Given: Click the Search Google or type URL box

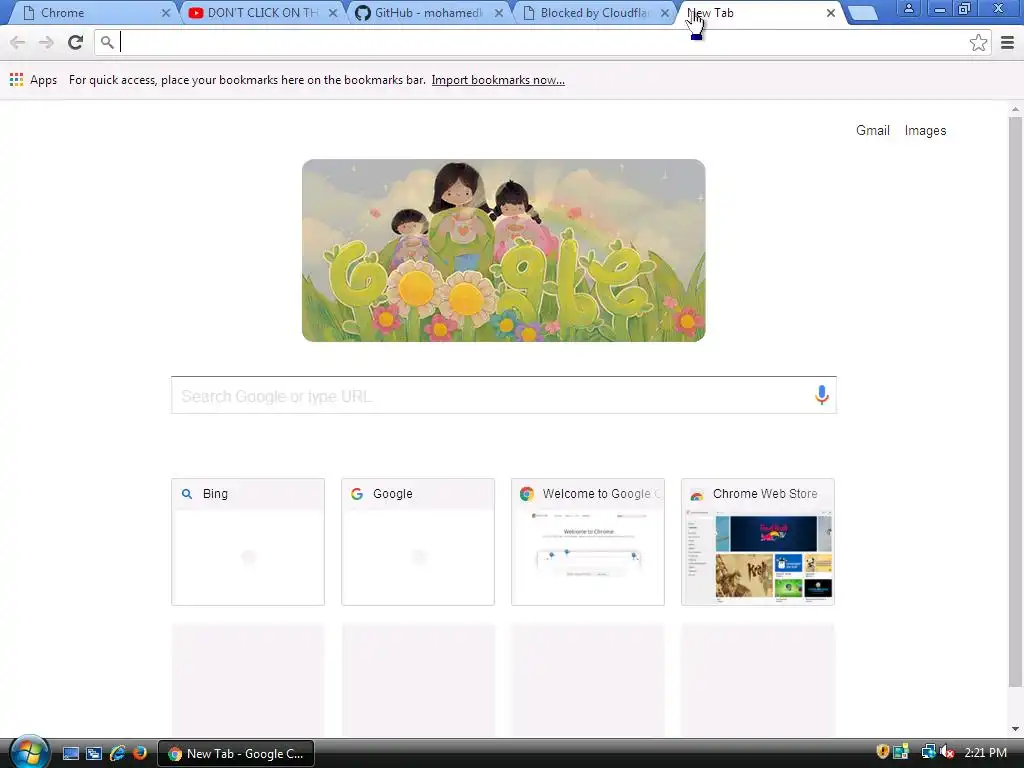Looking at the screenshot, I should (504, 395).
